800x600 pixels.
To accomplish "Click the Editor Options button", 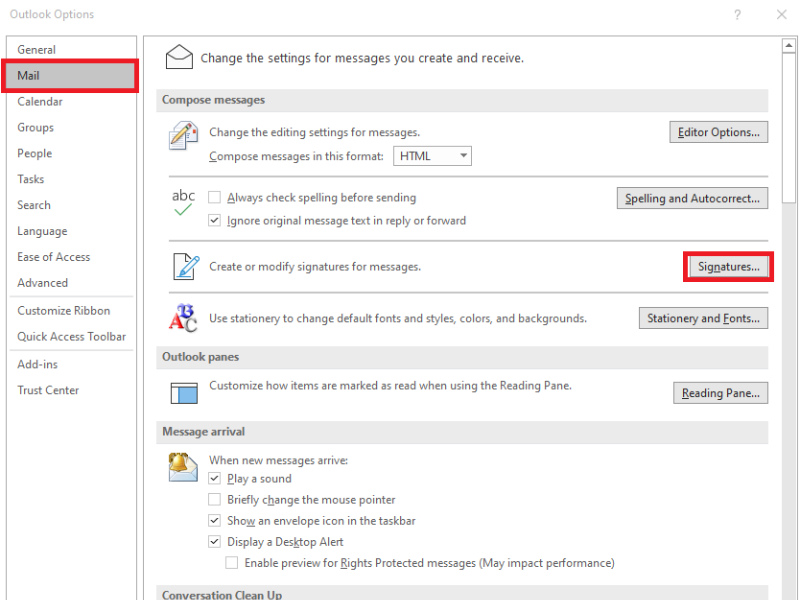I will pos(718,132).
